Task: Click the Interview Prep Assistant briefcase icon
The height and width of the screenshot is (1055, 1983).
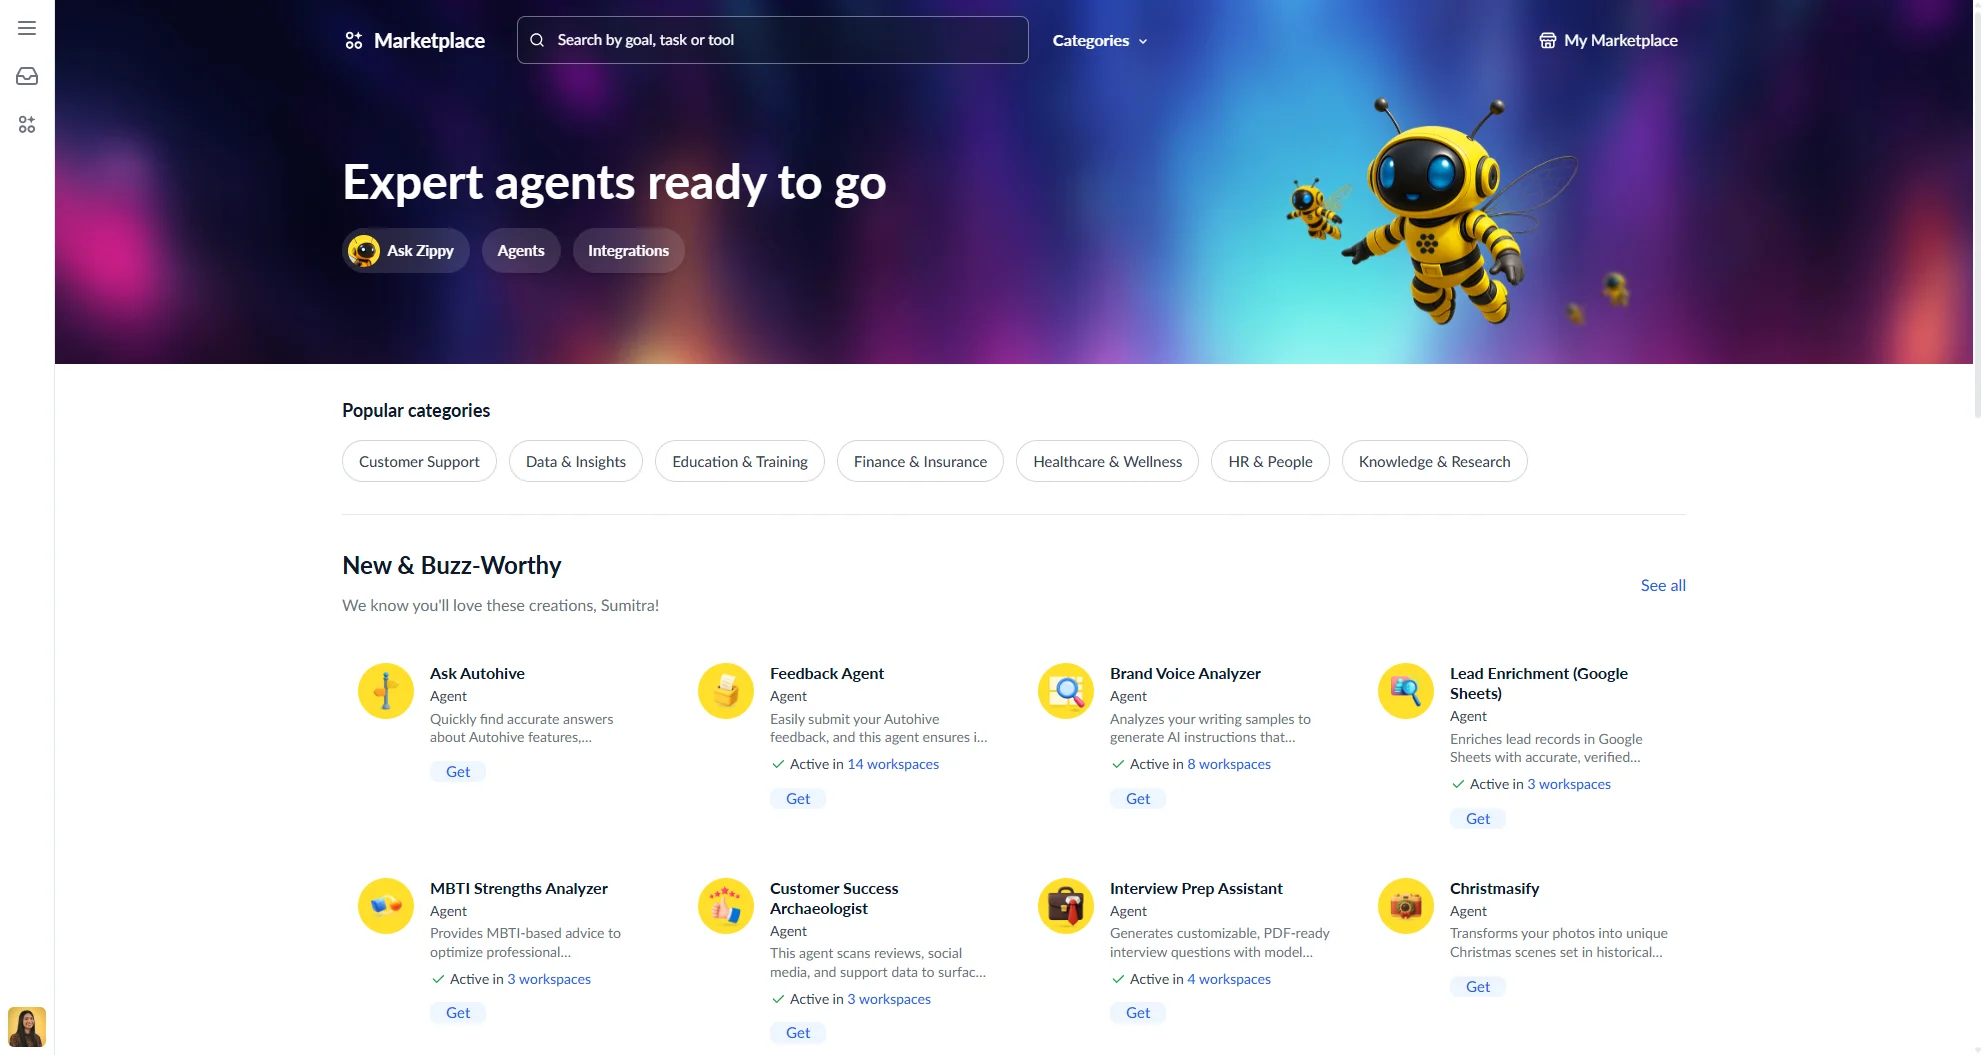Action: point(1065,905)
